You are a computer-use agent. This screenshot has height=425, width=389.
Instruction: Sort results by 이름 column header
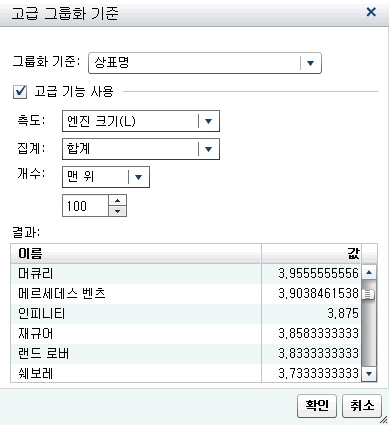click(x=136, y=254)
